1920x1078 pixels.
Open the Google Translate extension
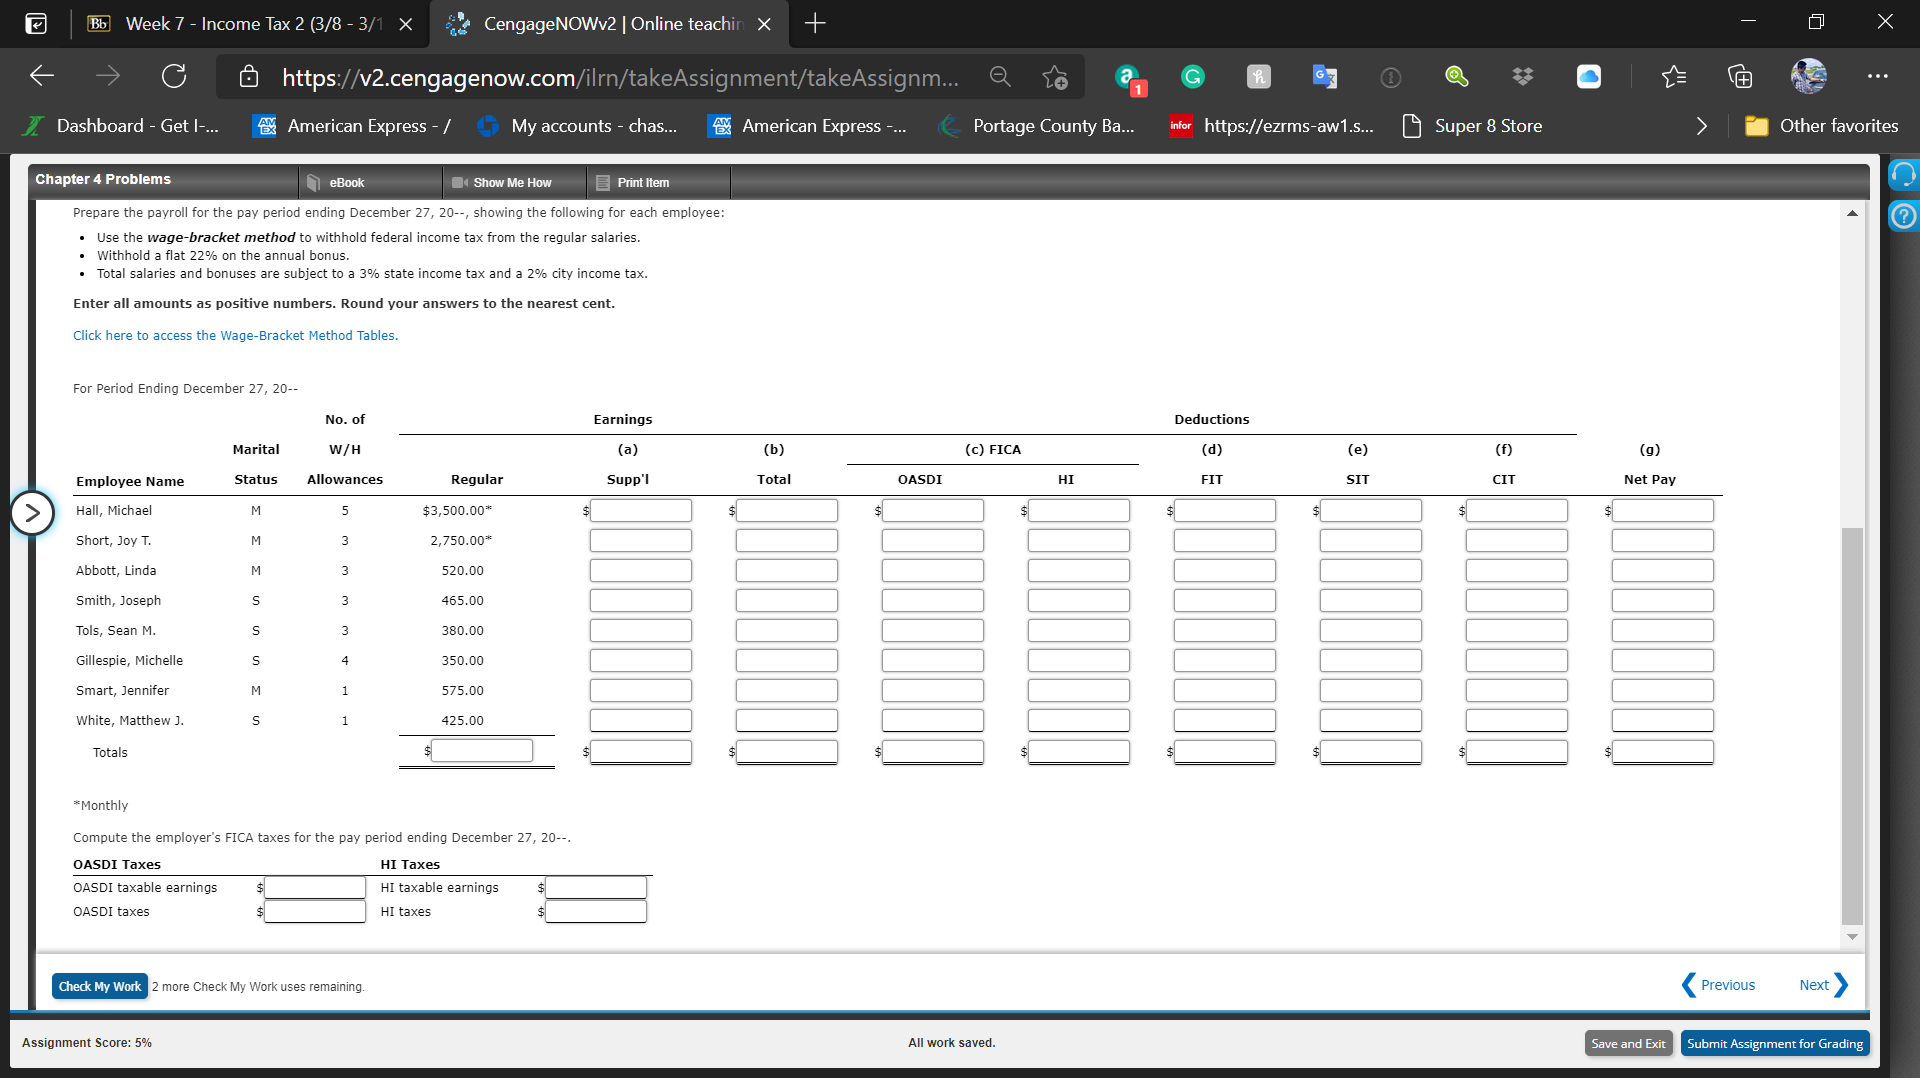click(1325, 76)
